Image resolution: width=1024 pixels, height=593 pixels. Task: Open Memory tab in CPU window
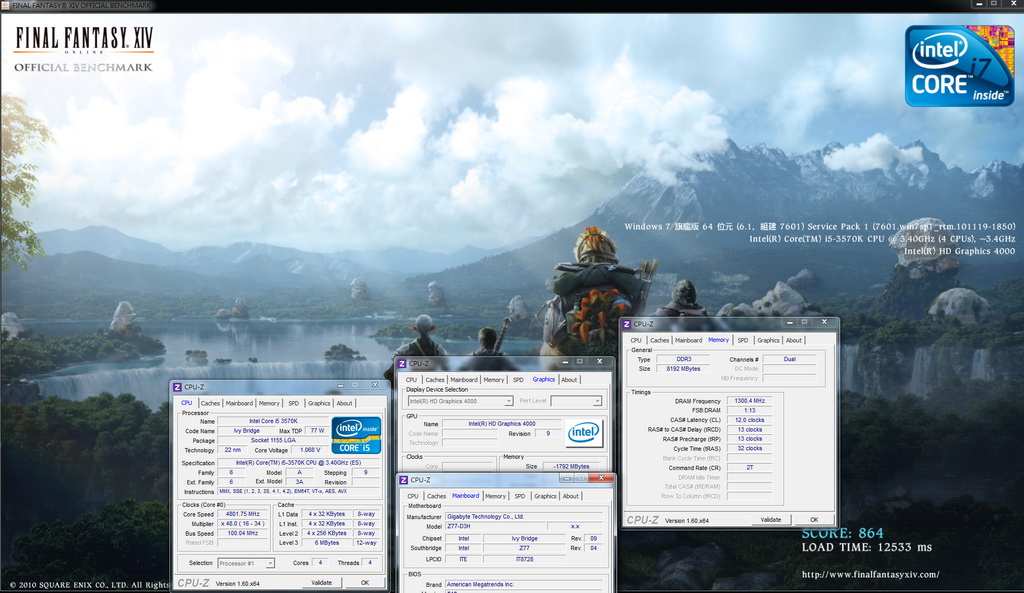pos(268,404)
